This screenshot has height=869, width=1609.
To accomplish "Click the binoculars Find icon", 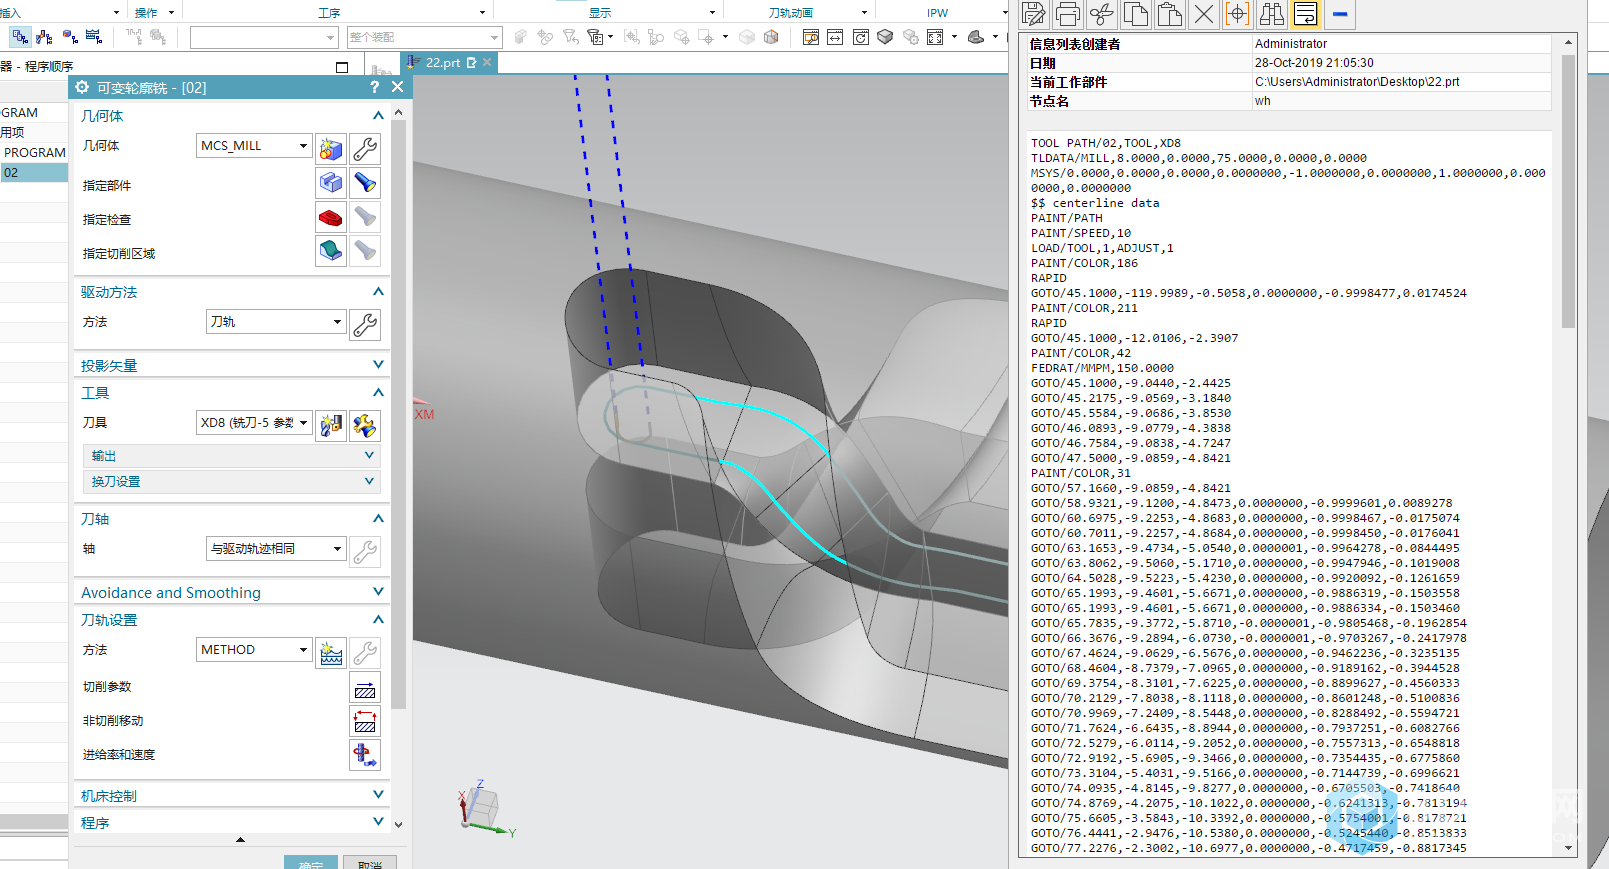I will pos(1272,14).
